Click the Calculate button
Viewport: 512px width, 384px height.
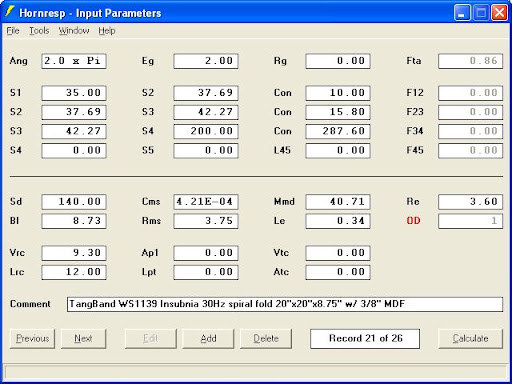click(470, 339)
